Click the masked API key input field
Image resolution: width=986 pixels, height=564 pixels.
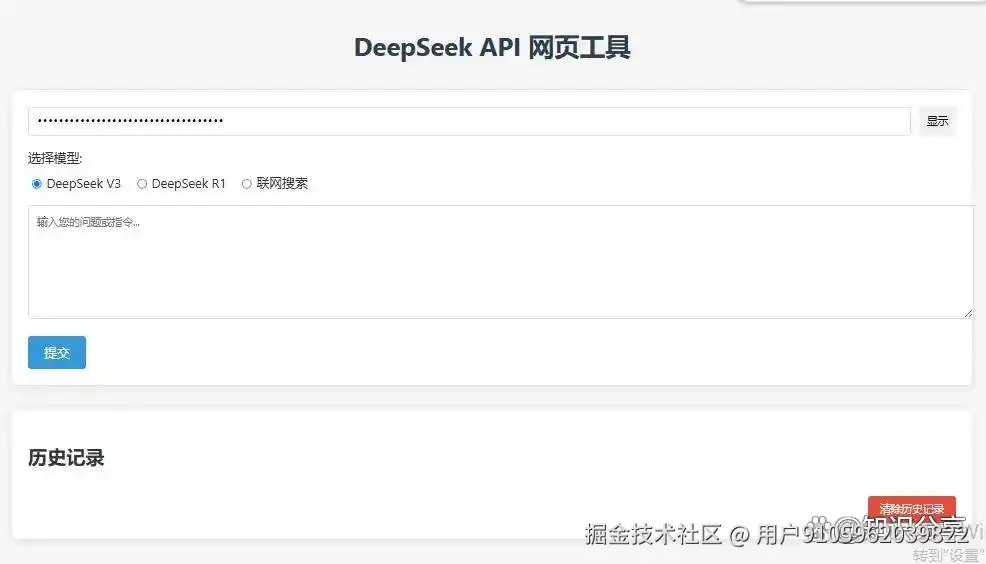[469, 121]
